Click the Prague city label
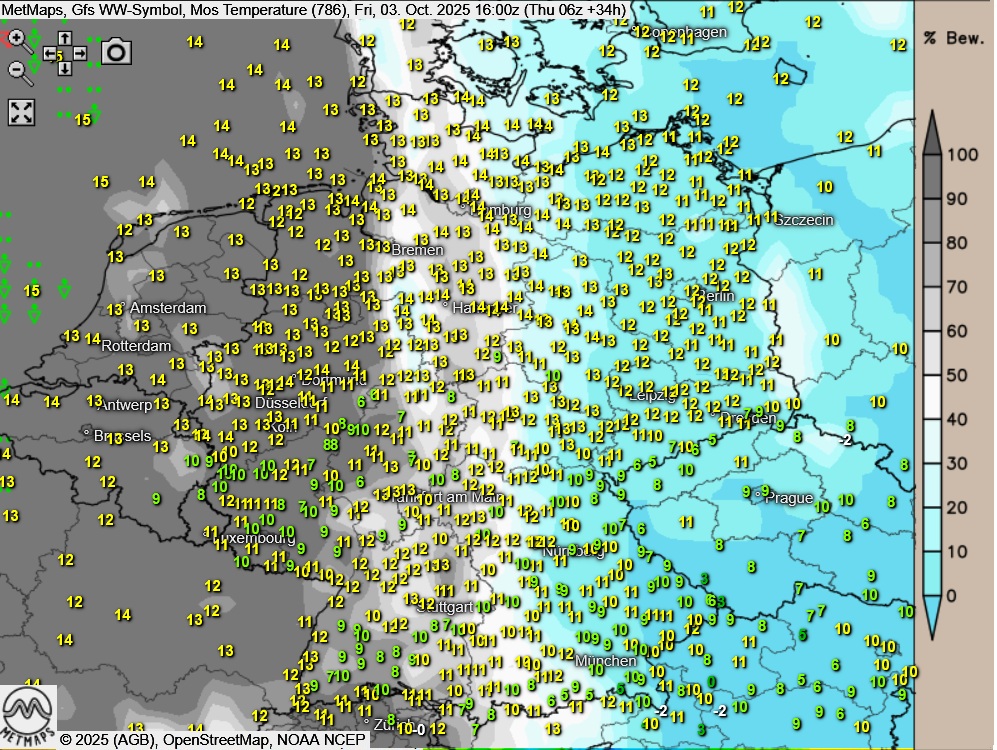Image resolution: width=997 pixels, height=750 pixels. (789, 498)
